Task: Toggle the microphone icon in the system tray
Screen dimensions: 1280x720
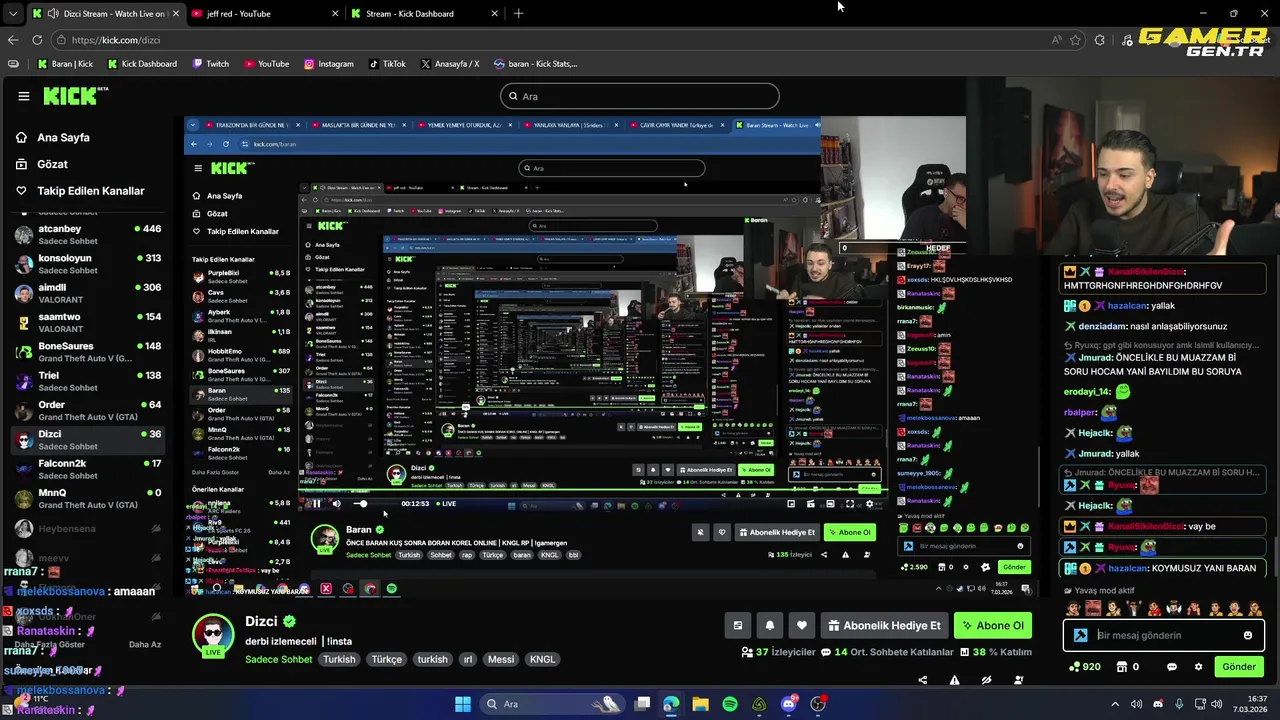Action: pyautogui.click(x=1179, y=704)
